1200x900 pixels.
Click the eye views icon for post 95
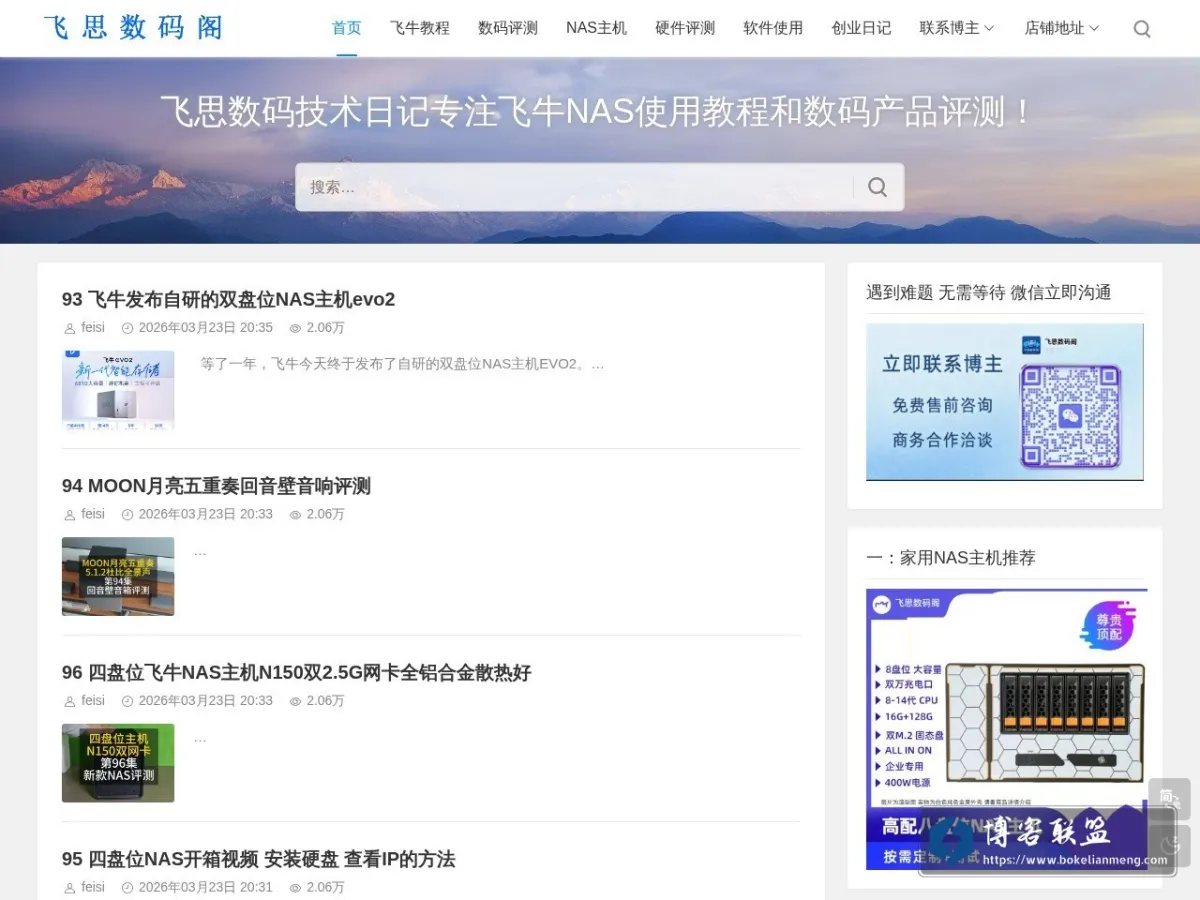(x=295, y=888)
